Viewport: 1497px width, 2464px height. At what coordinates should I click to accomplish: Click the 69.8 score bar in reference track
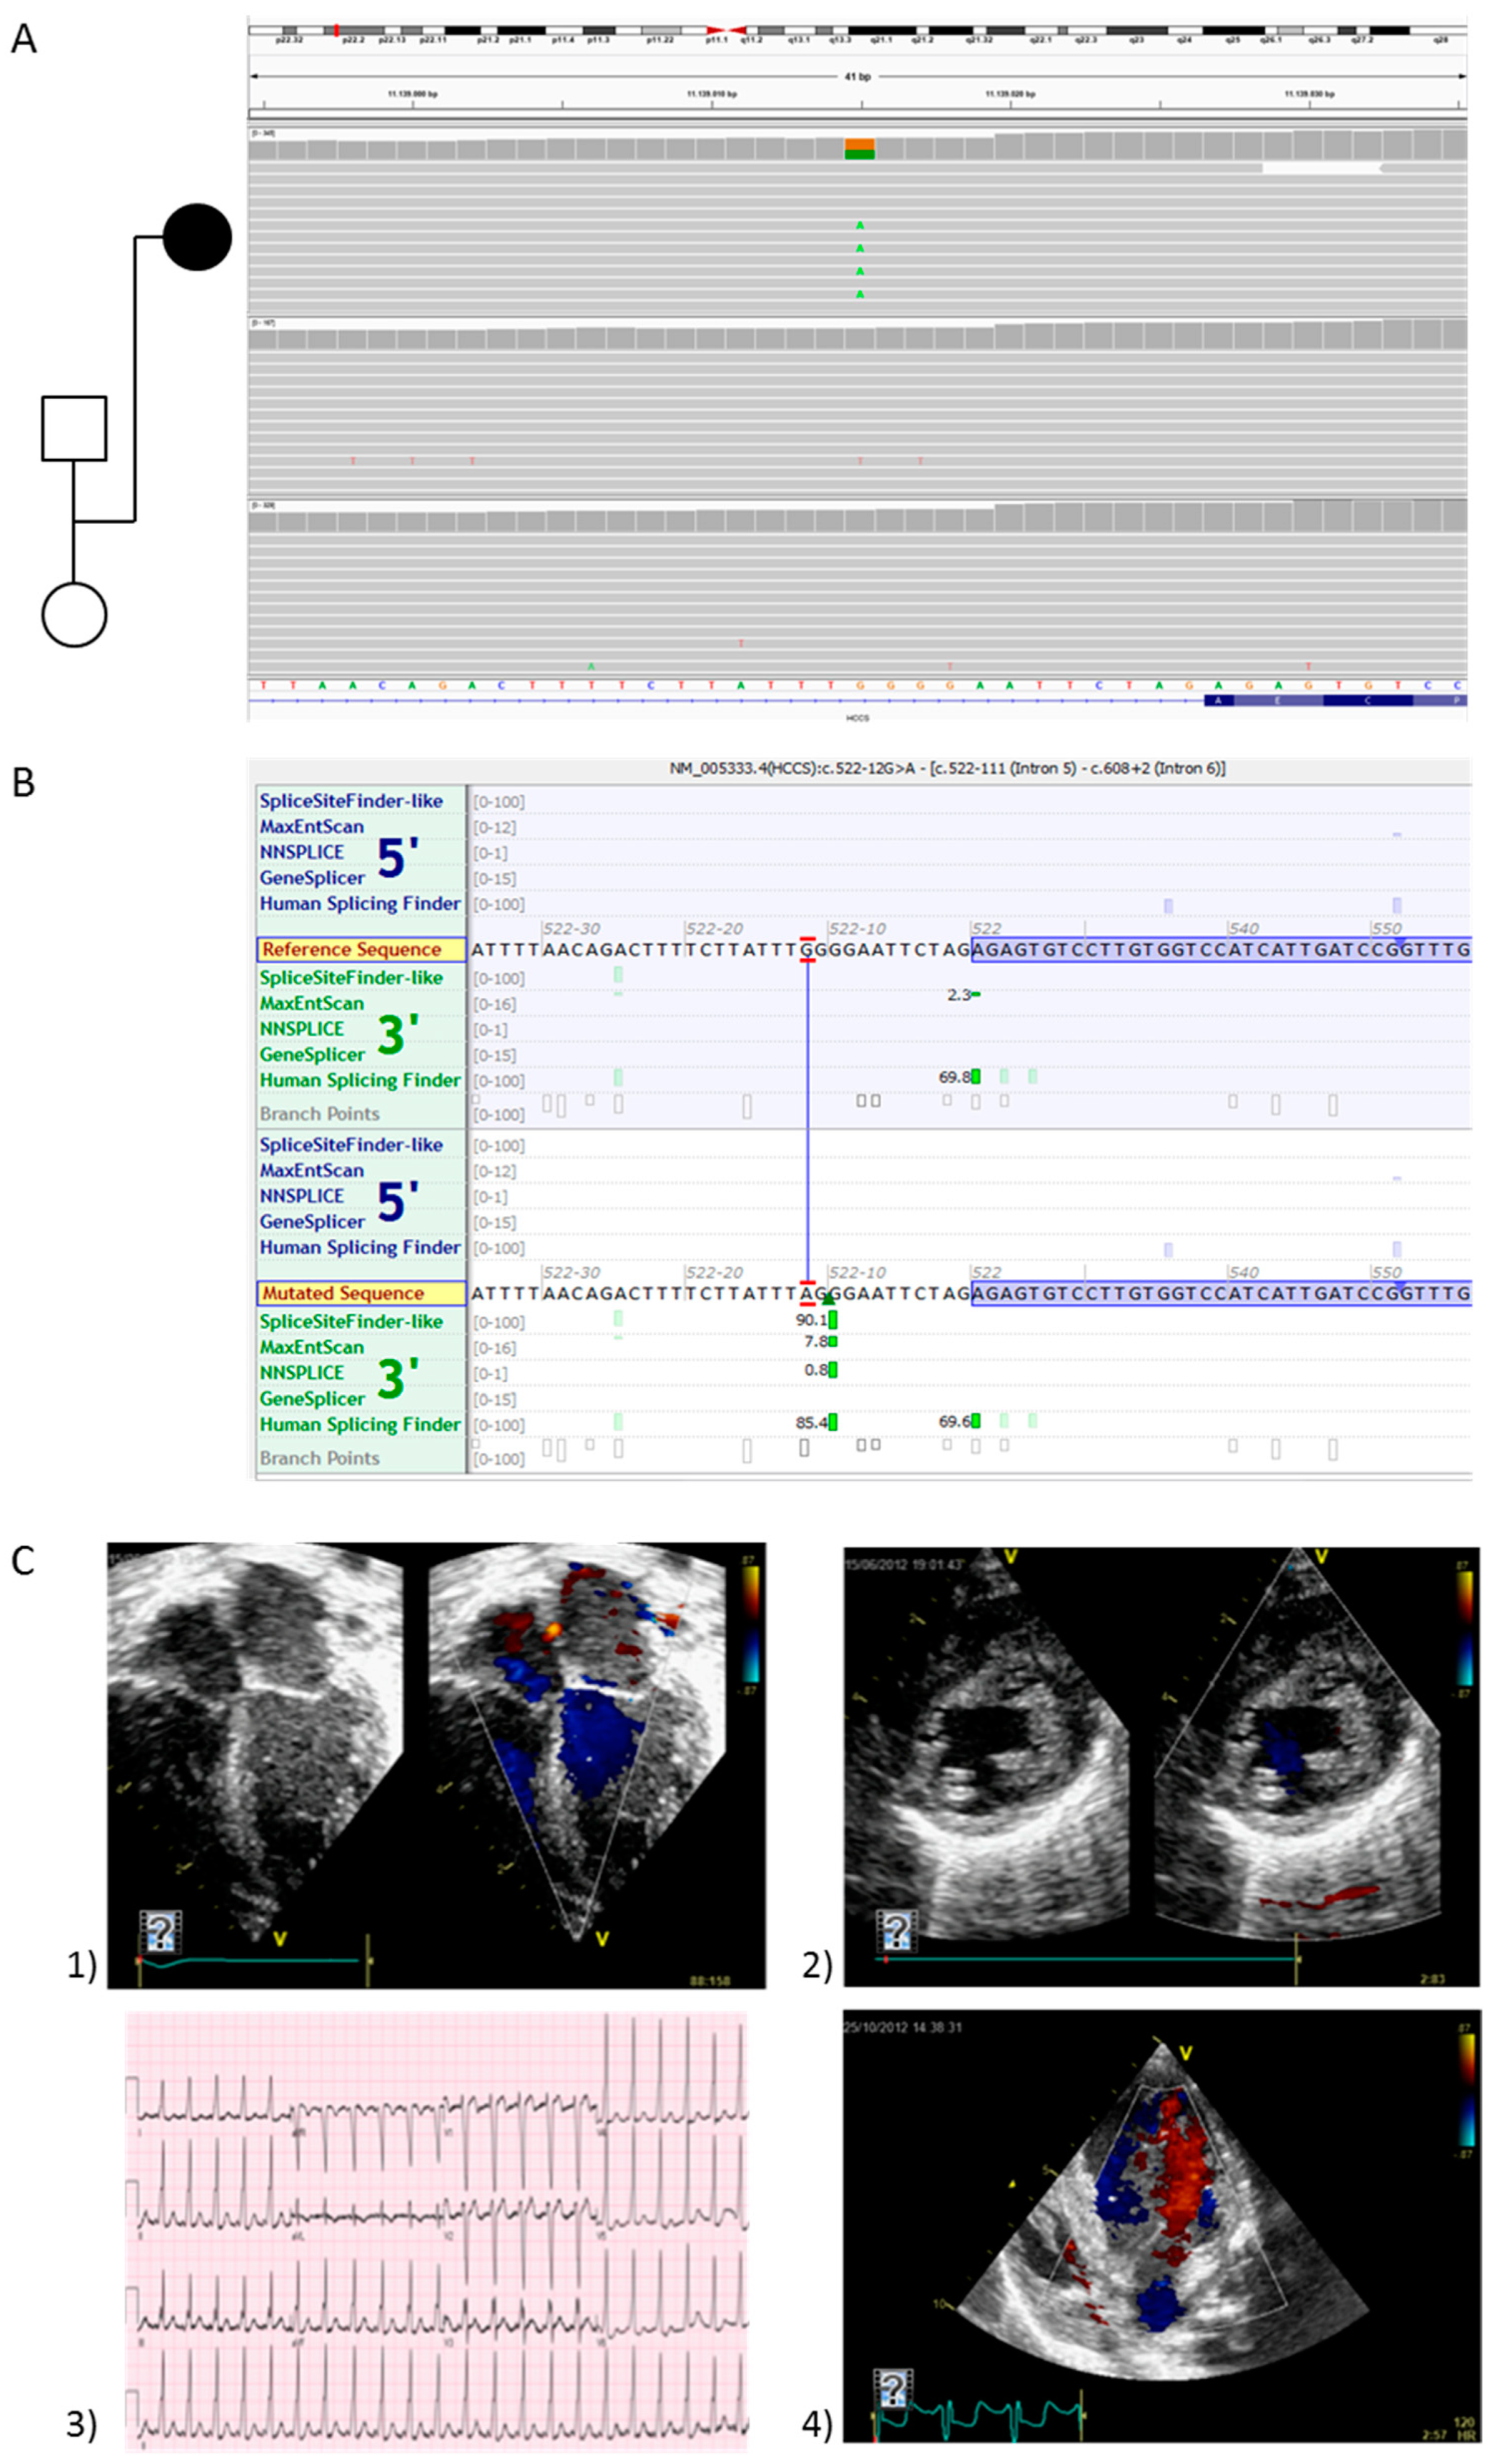click(x=975, y=1077)
